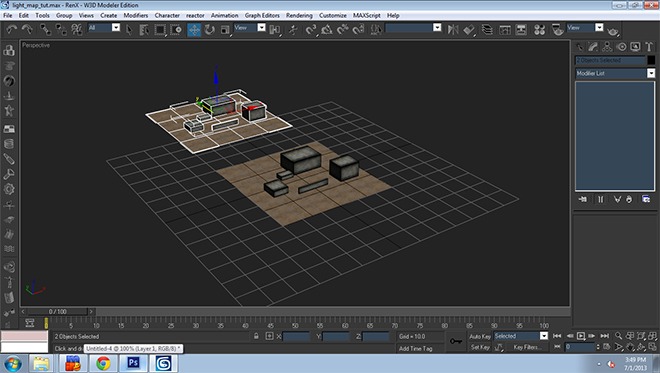Activate Bind to Space Warp tool
This screenshot has width=660, height=373.
click(x=77, y=29)
